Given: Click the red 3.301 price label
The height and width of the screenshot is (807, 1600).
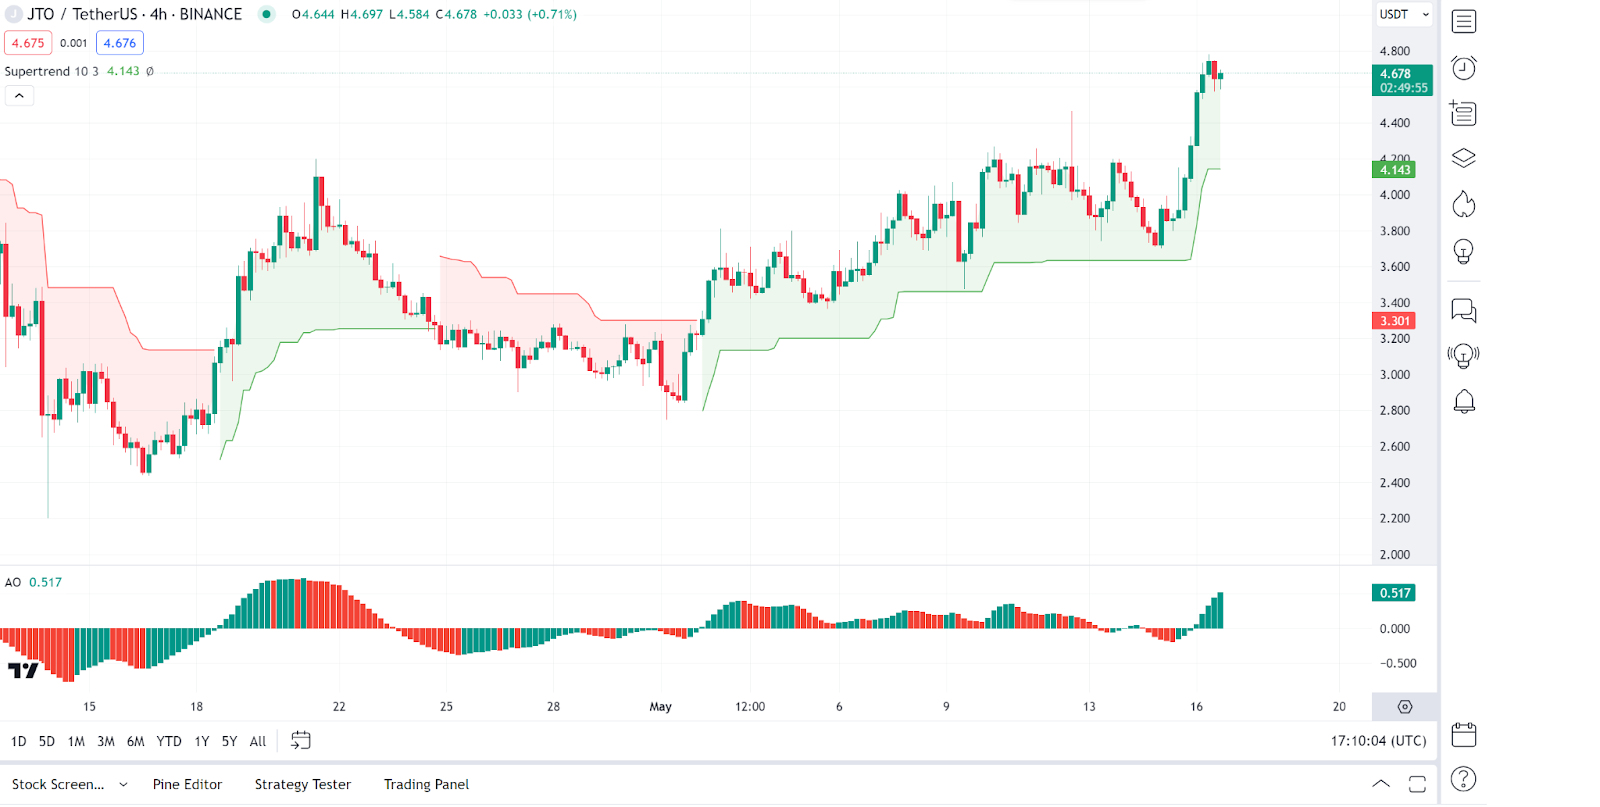Looking at the screenshot, I should (x=1394, y=321).
